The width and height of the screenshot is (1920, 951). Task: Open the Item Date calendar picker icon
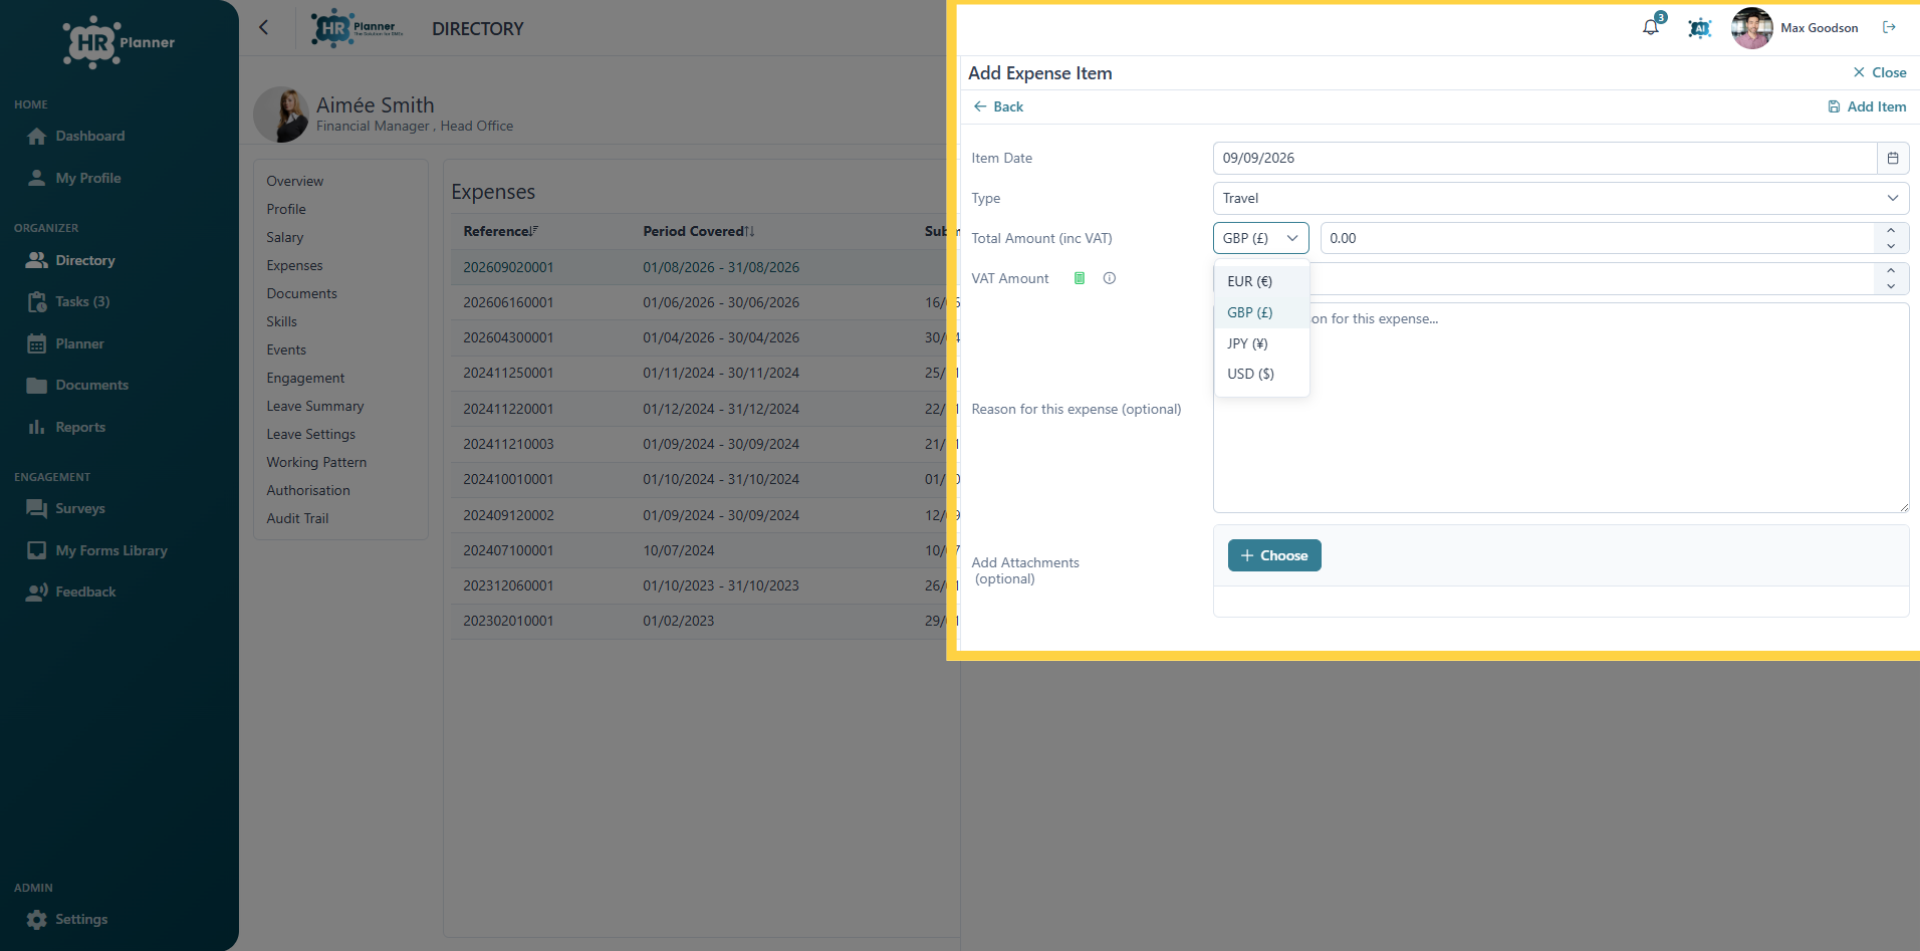tap(1893, 158)
